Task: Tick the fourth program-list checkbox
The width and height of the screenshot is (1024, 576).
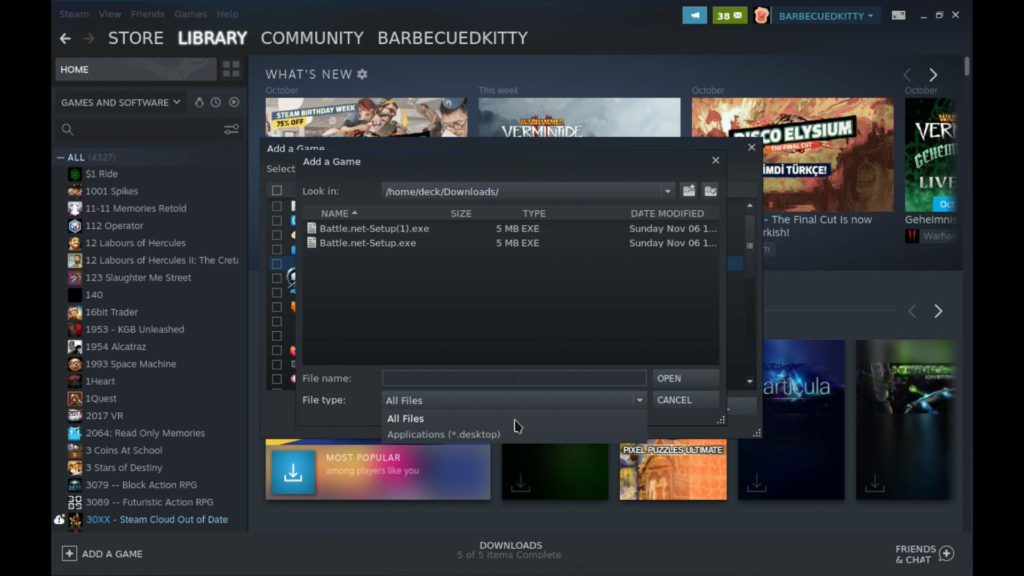Action: (277, 249)
